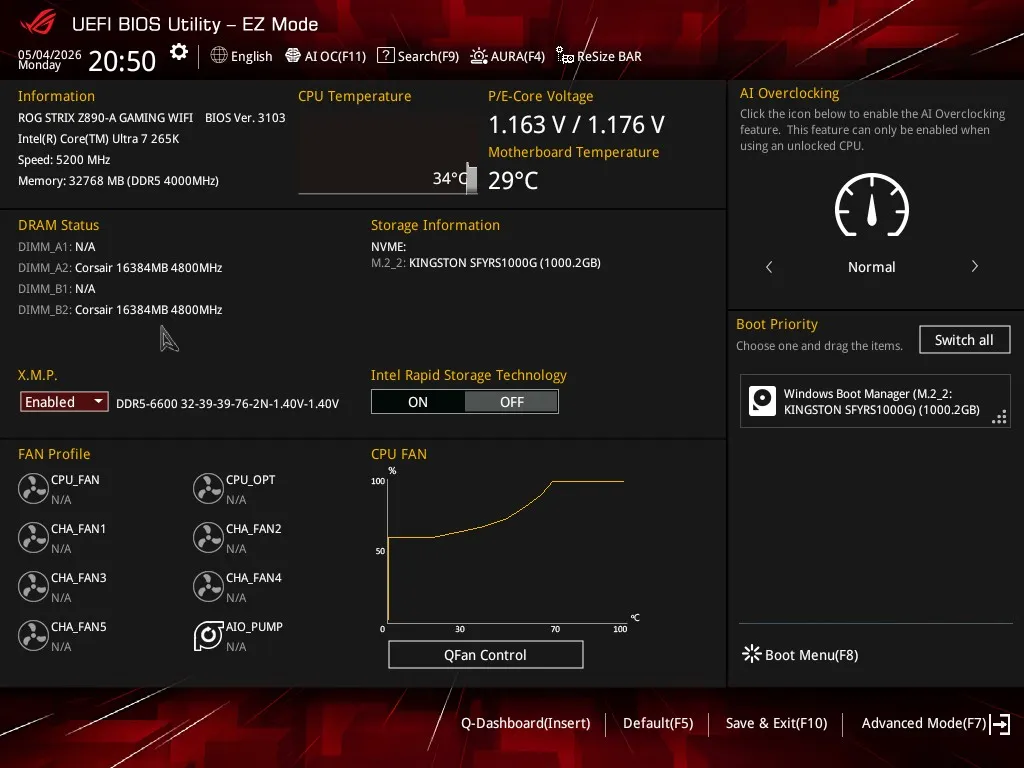
Task: Turn Intel Rapid Storage Technology ON
Action: (418, 402)
